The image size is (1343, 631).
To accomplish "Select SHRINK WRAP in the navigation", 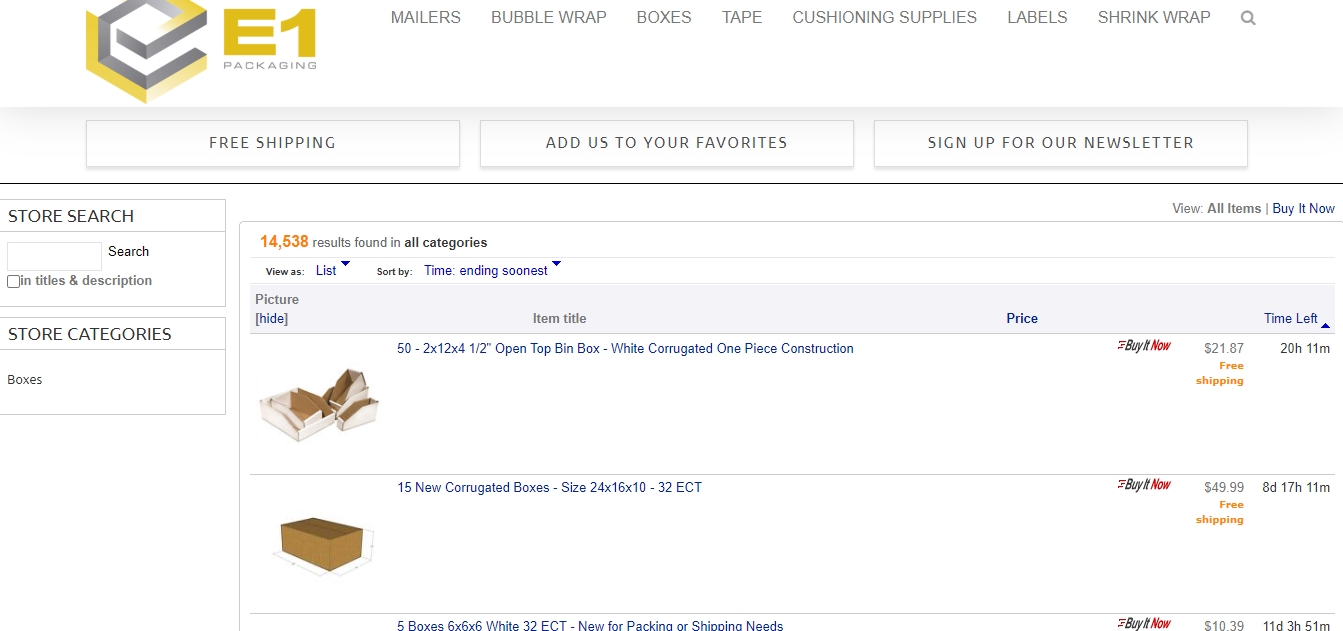I will 1153,18.
